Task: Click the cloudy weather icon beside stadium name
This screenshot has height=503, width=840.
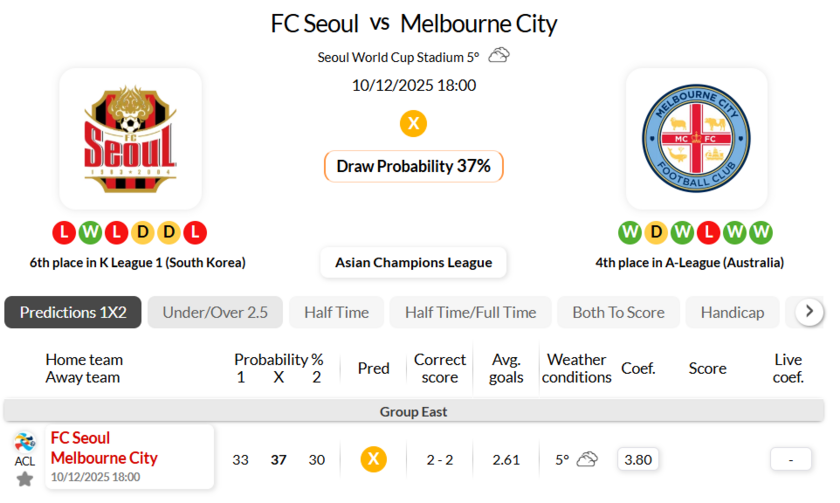Action: tap(498, 56)
